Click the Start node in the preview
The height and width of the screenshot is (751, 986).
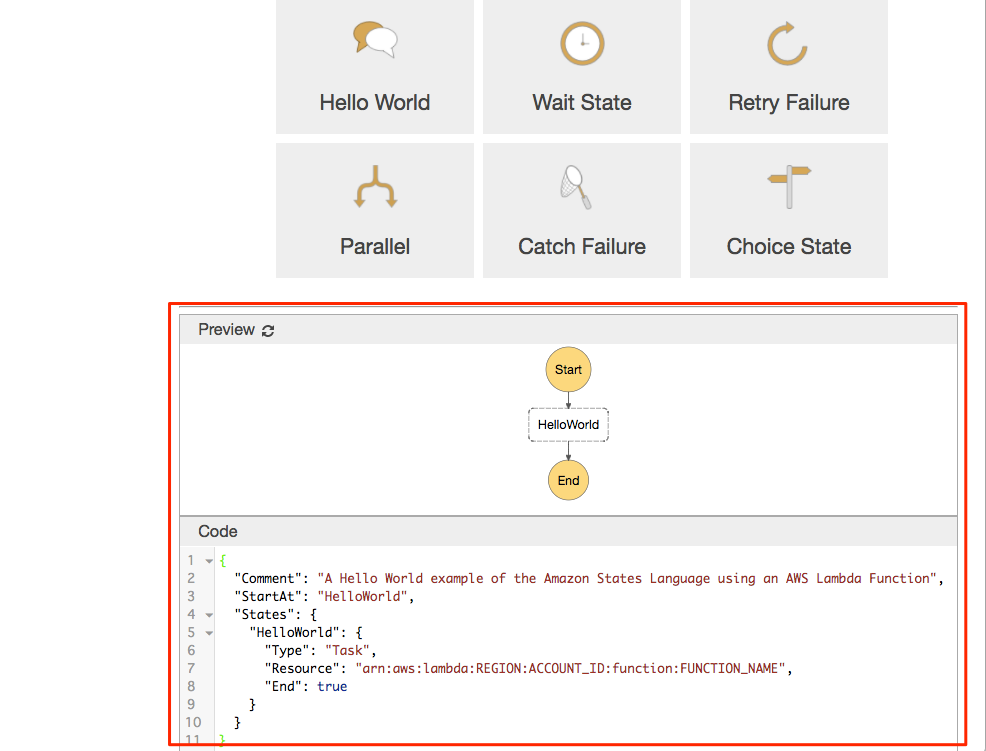[568, 369]
